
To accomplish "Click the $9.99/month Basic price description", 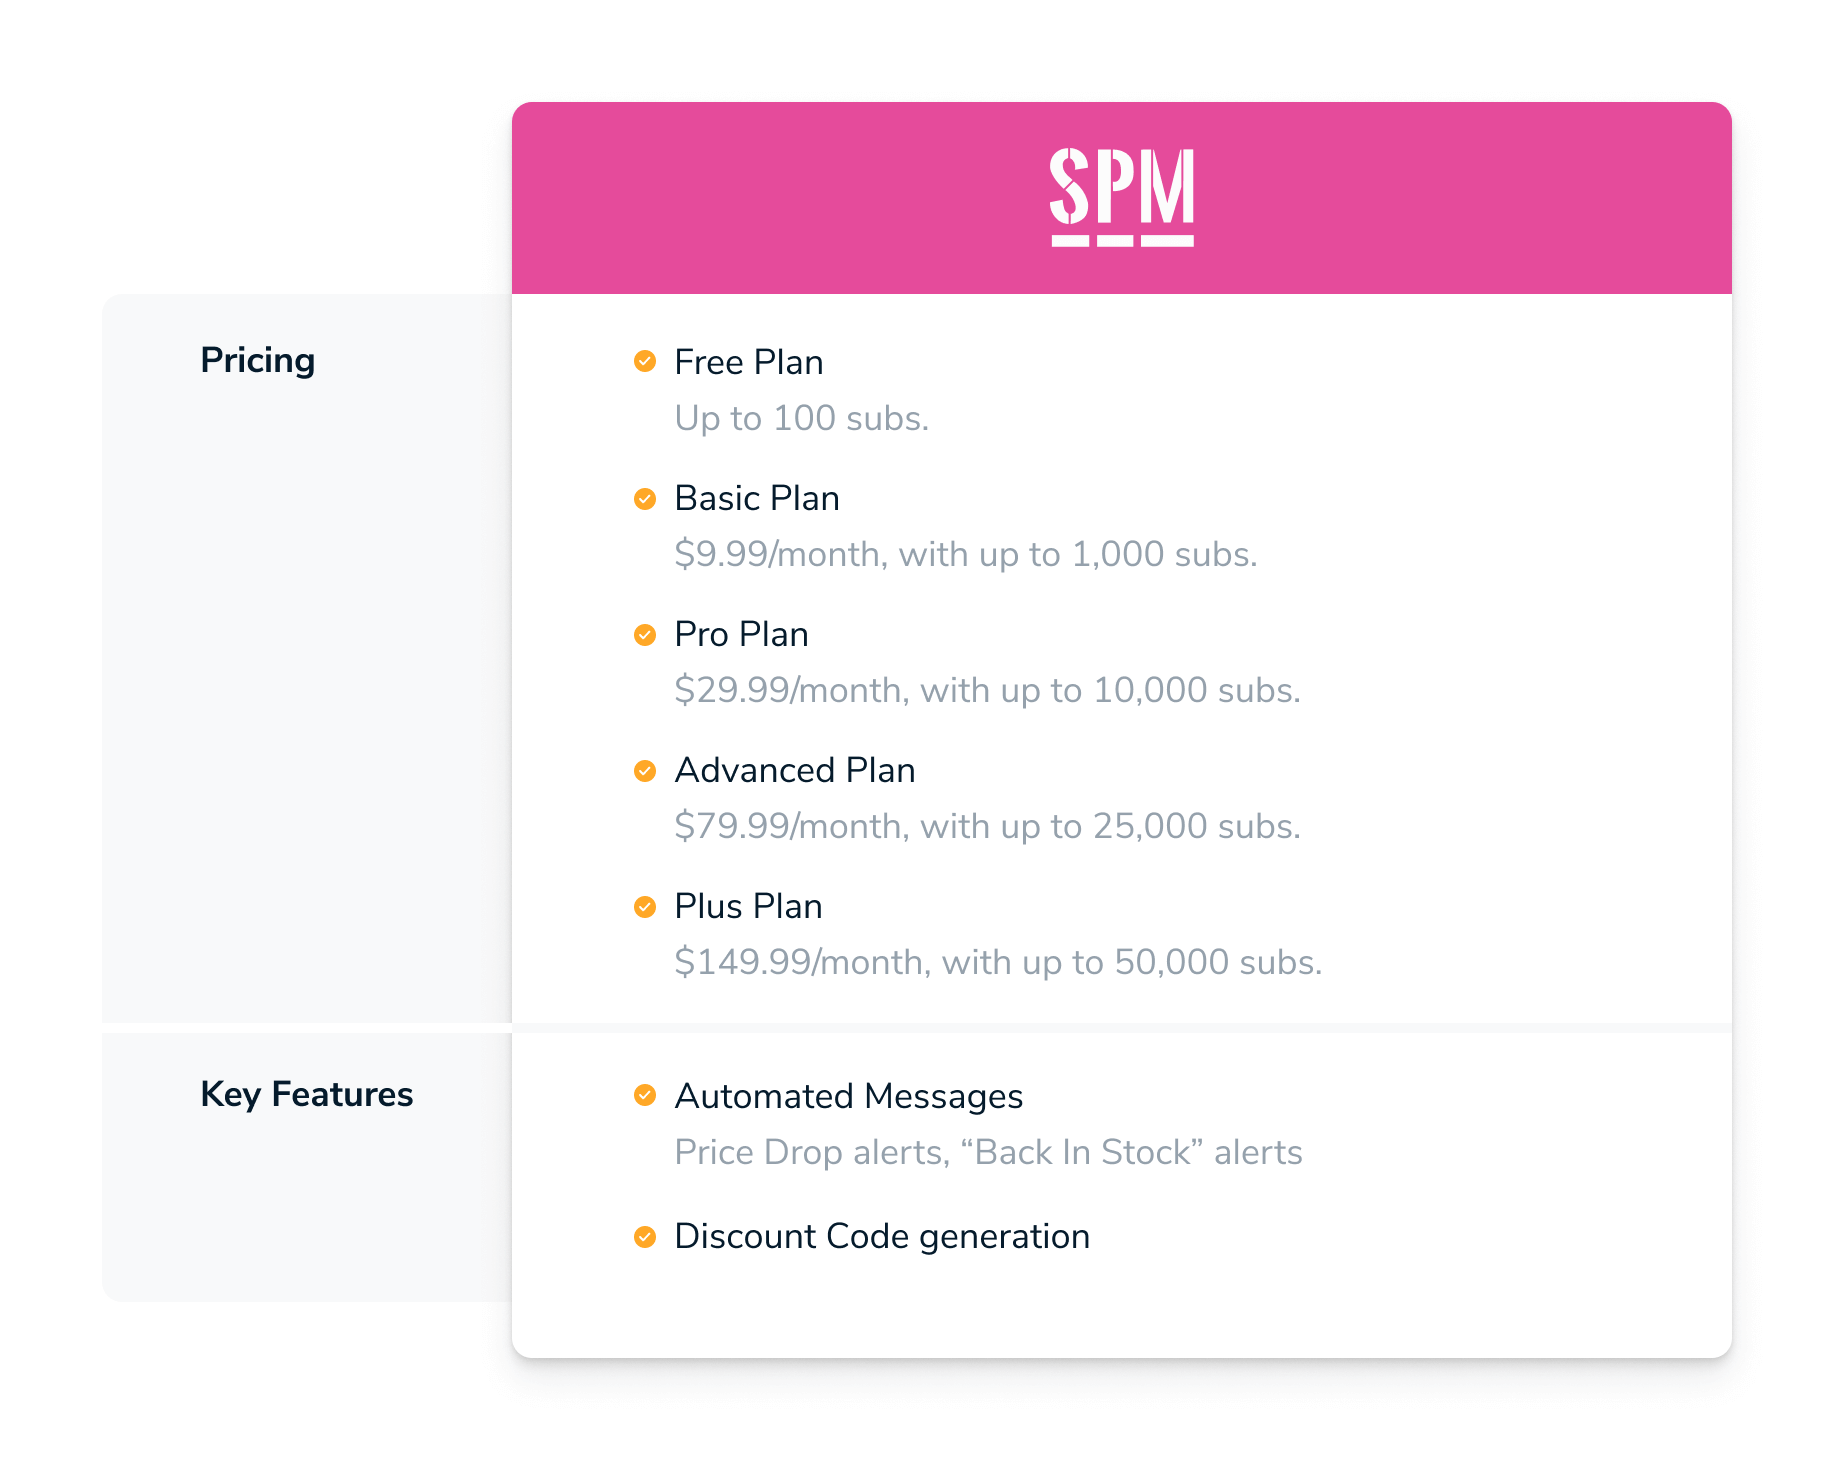I will [966, 554].
